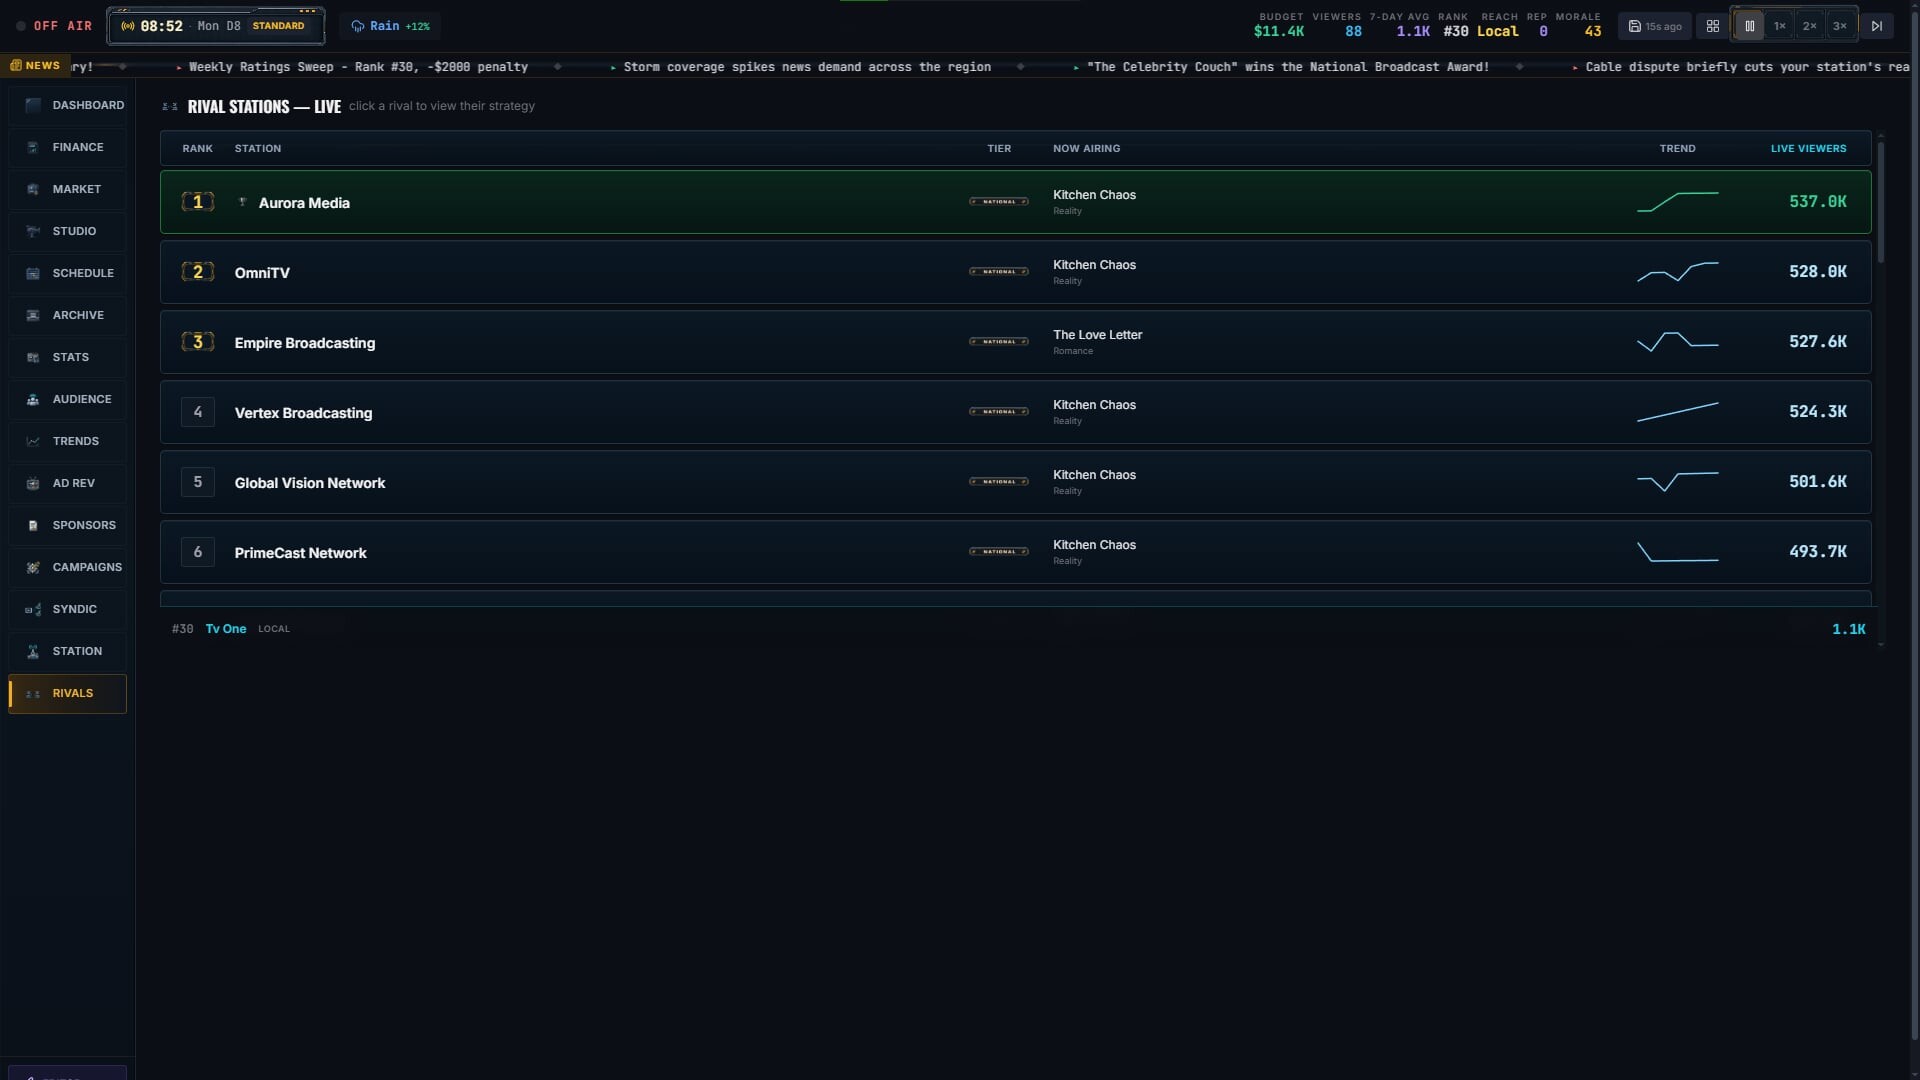Viewport: 1920px width, 1080px height.
Task: Sort by the Live Viewers column header
Action: [1808, 148]
